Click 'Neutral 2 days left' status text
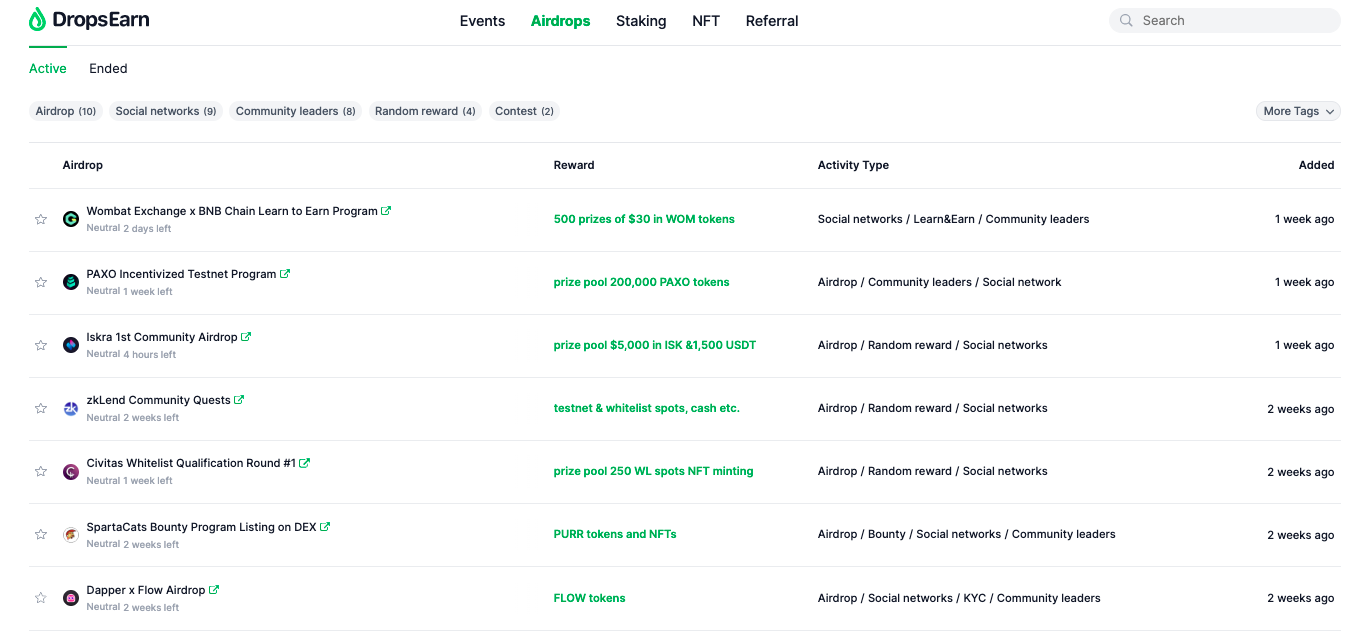Screen dimensions: 1362x631 point(129,229)
